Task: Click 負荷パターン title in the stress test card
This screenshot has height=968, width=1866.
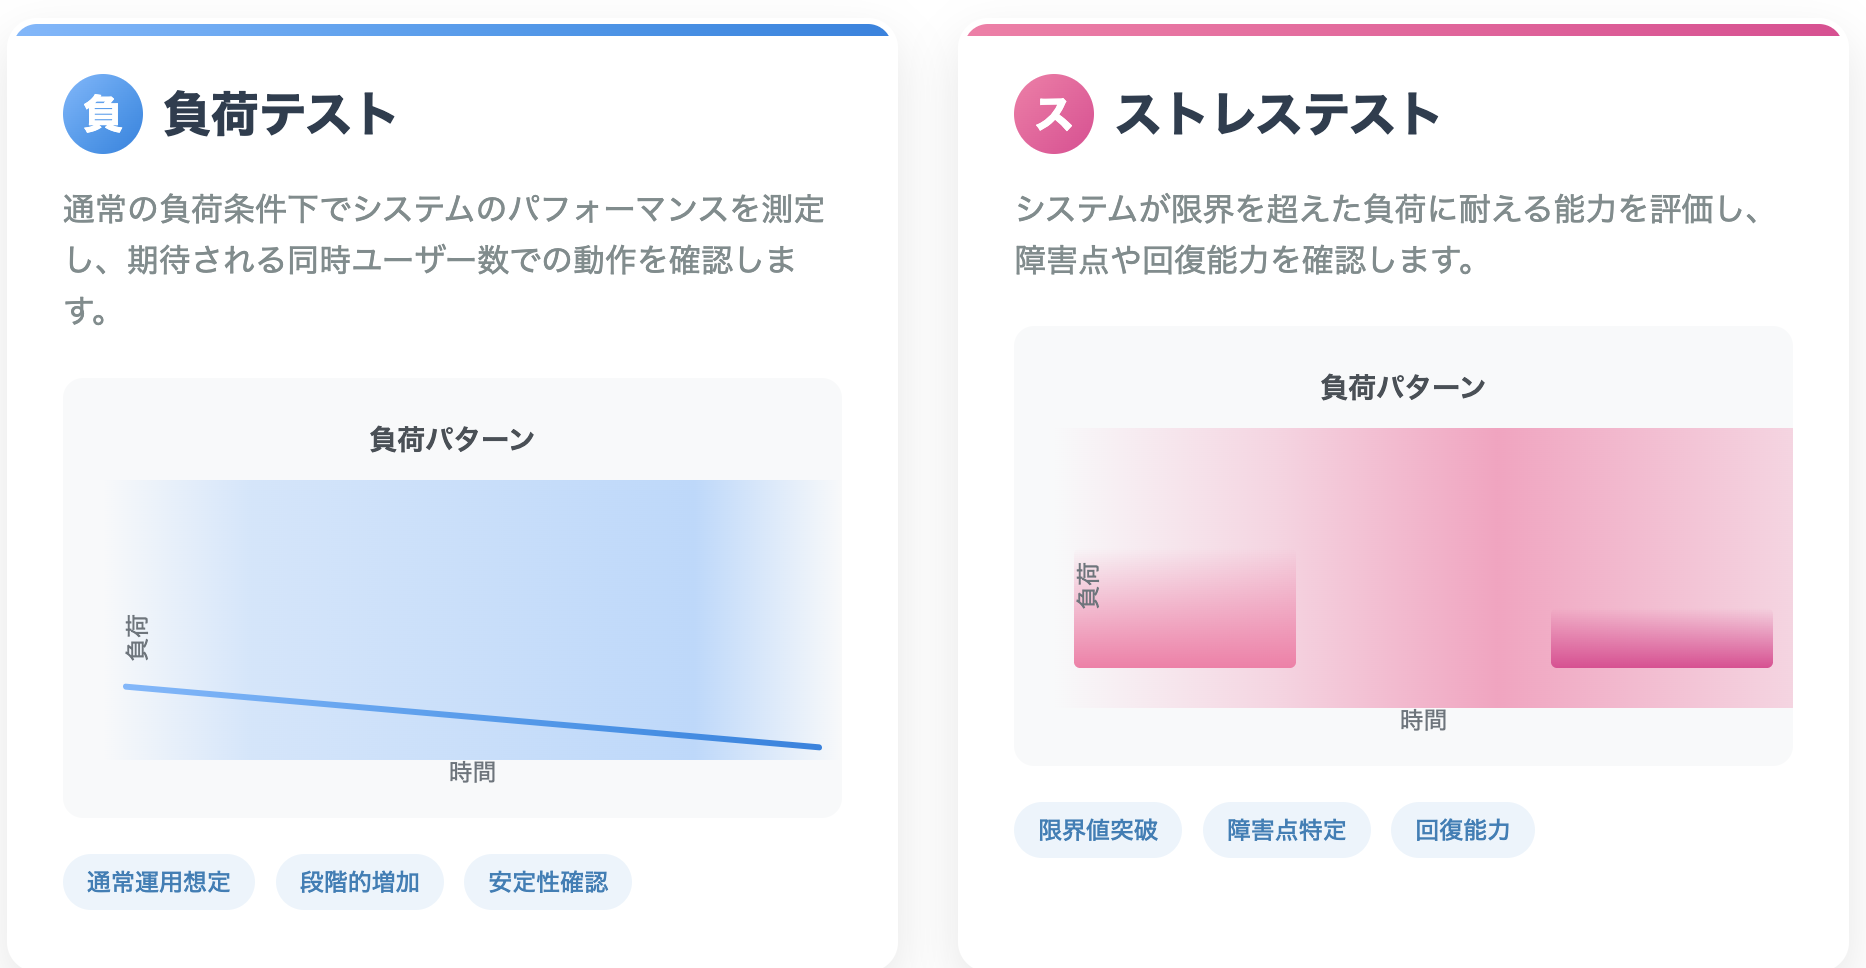Action: [x=1403, y=387]
